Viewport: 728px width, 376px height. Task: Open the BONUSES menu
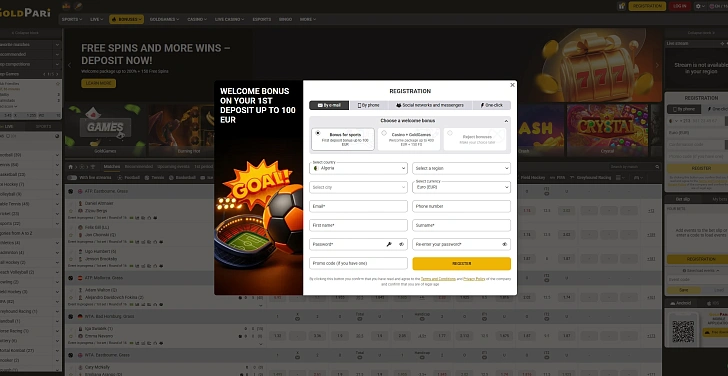pos(126,19)
